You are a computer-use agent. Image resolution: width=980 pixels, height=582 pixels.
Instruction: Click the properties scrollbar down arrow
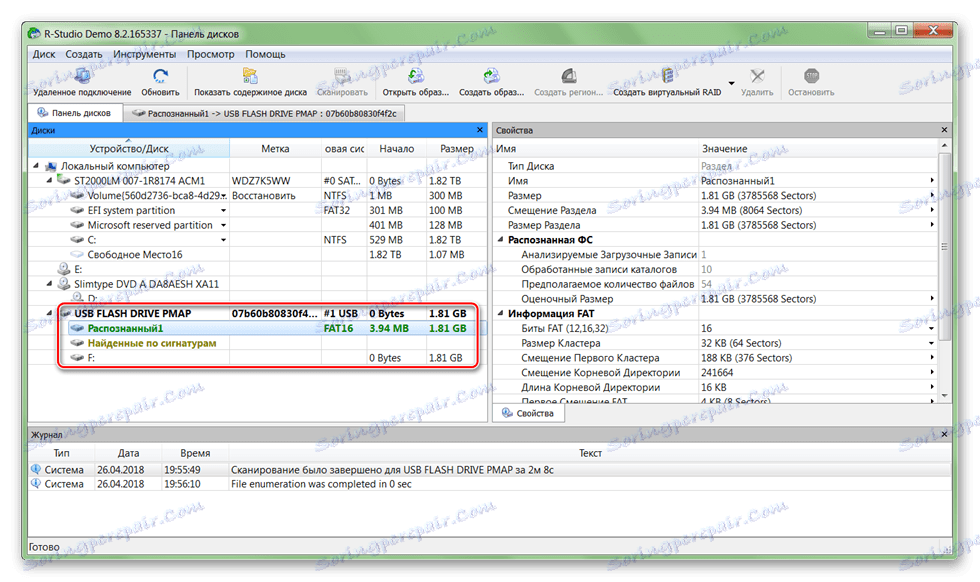[944, 396]
